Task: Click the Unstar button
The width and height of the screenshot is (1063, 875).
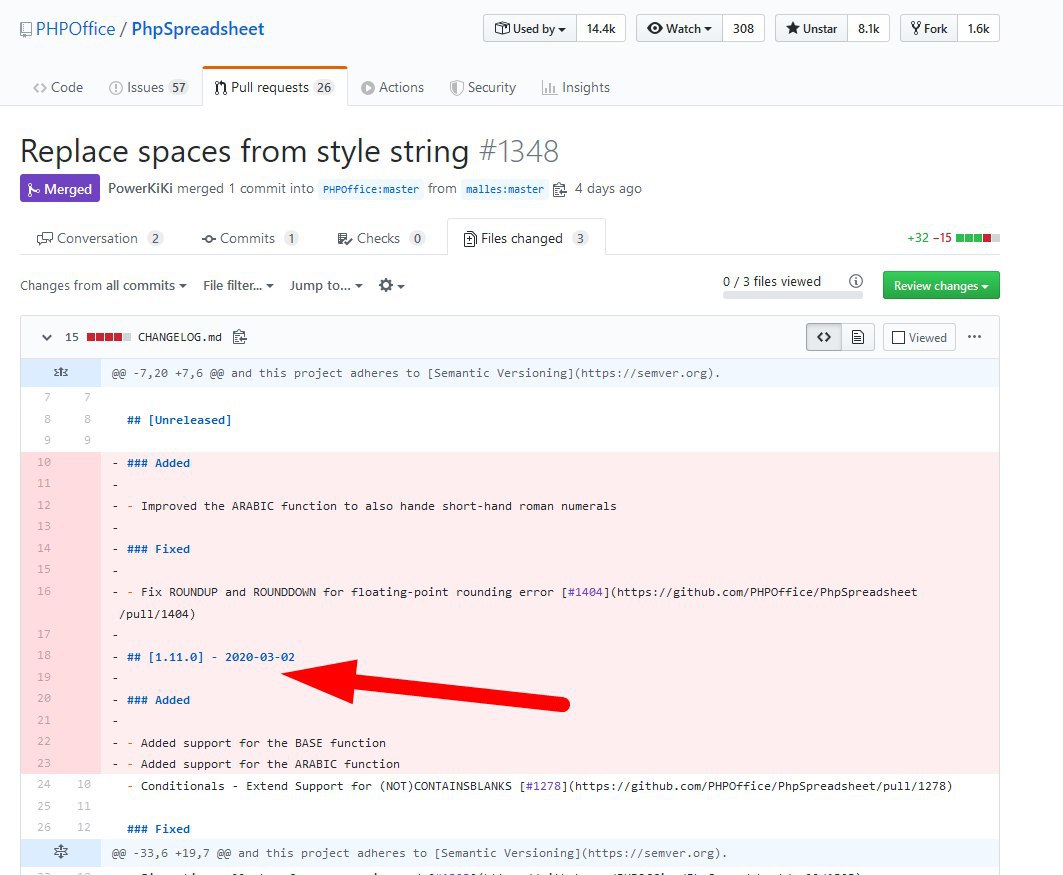Action: [x=811, y=28]
